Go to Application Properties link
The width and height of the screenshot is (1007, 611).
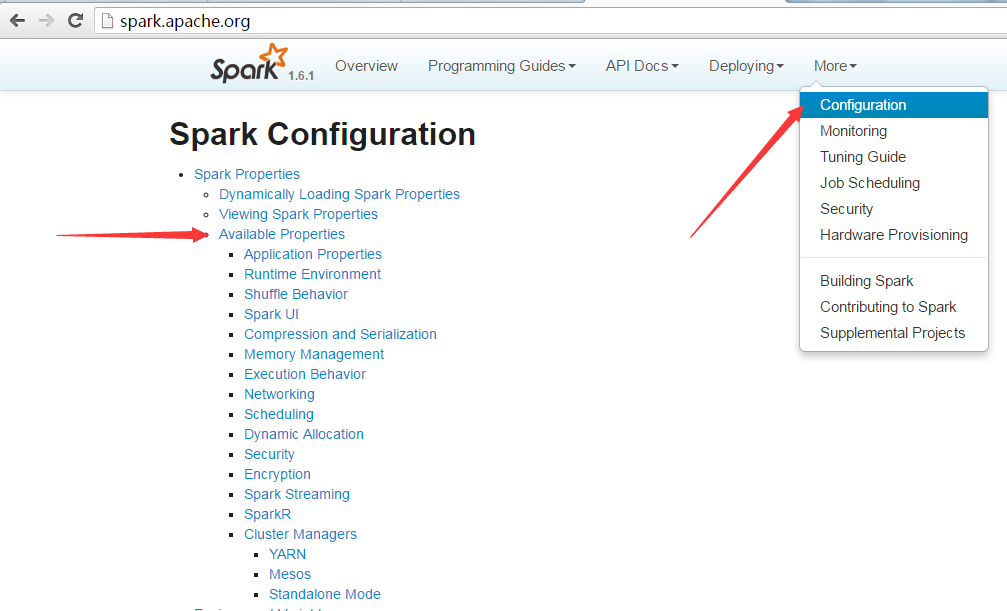tap(313, 254)
